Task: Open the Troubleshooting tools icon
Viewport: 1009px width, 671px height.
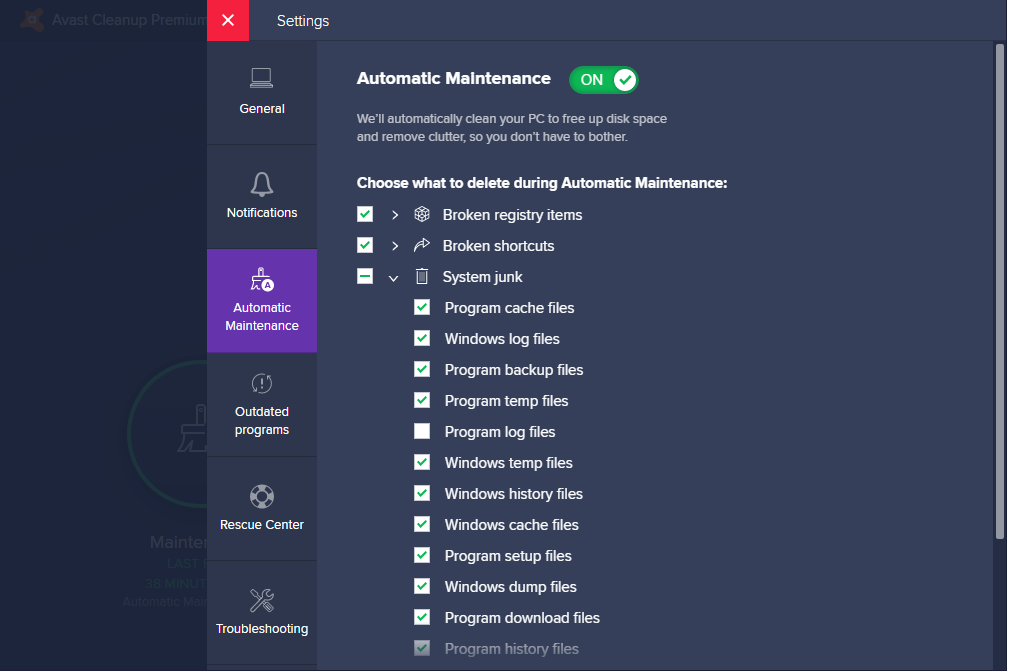Action: (262, 600)
